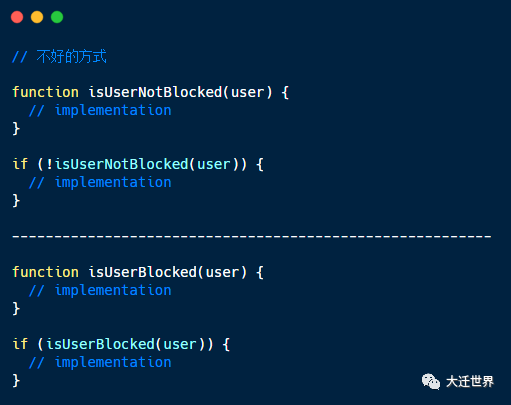Image resolution: width=511 pixels, height=405 pixels.
Task: Click the dashed separator line
Action: click(x=252, y=236)
